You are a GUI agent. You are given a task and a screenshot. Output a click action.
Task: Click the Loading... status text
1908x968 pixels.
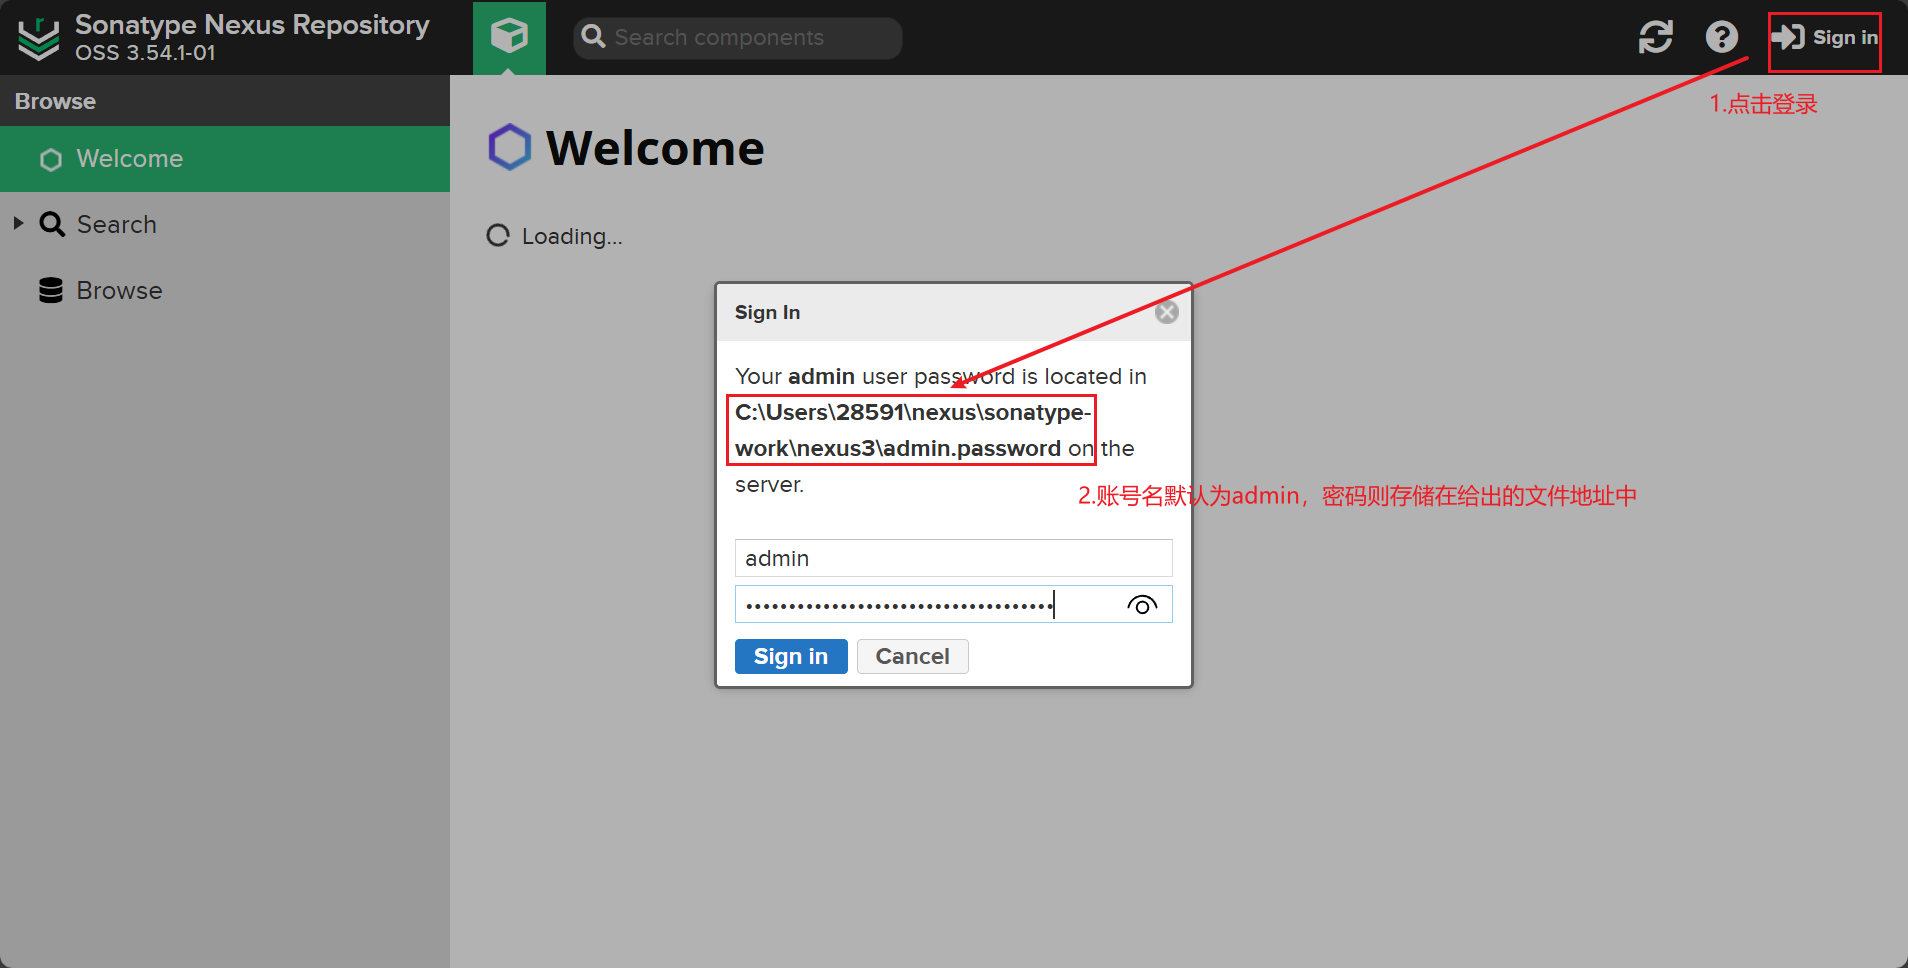(572, 236)
